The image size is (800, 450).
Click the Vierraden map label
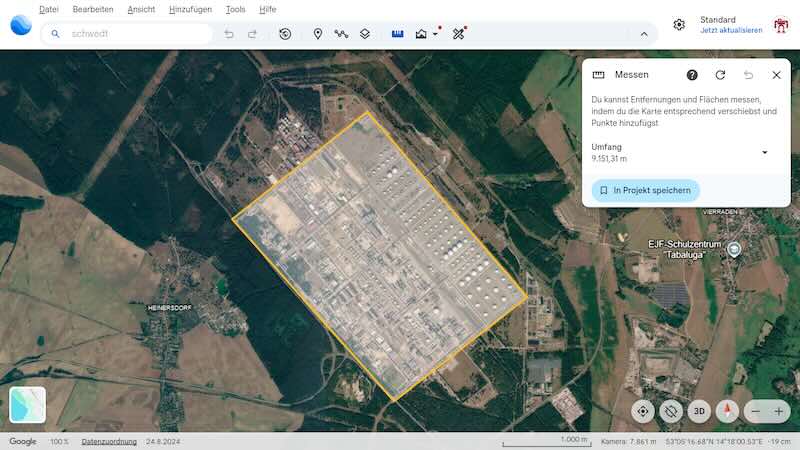(x=723, y=212)
